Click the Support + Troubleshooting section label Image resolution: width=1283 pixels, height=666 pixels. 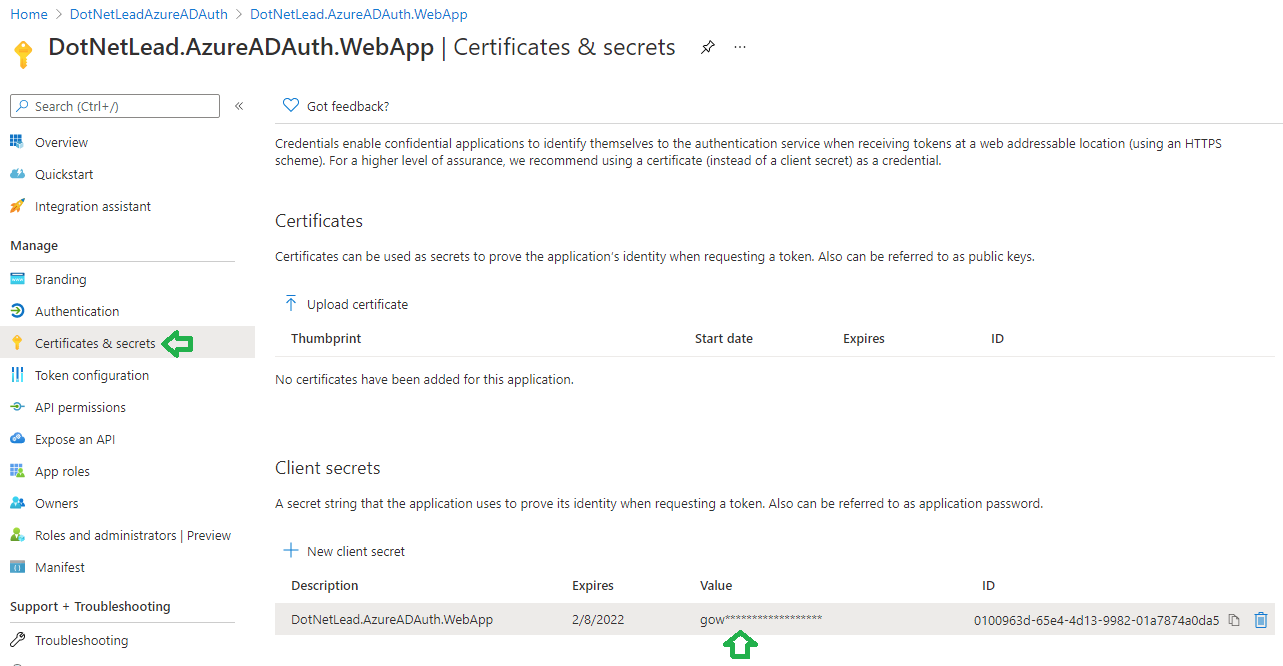[90, 607]
